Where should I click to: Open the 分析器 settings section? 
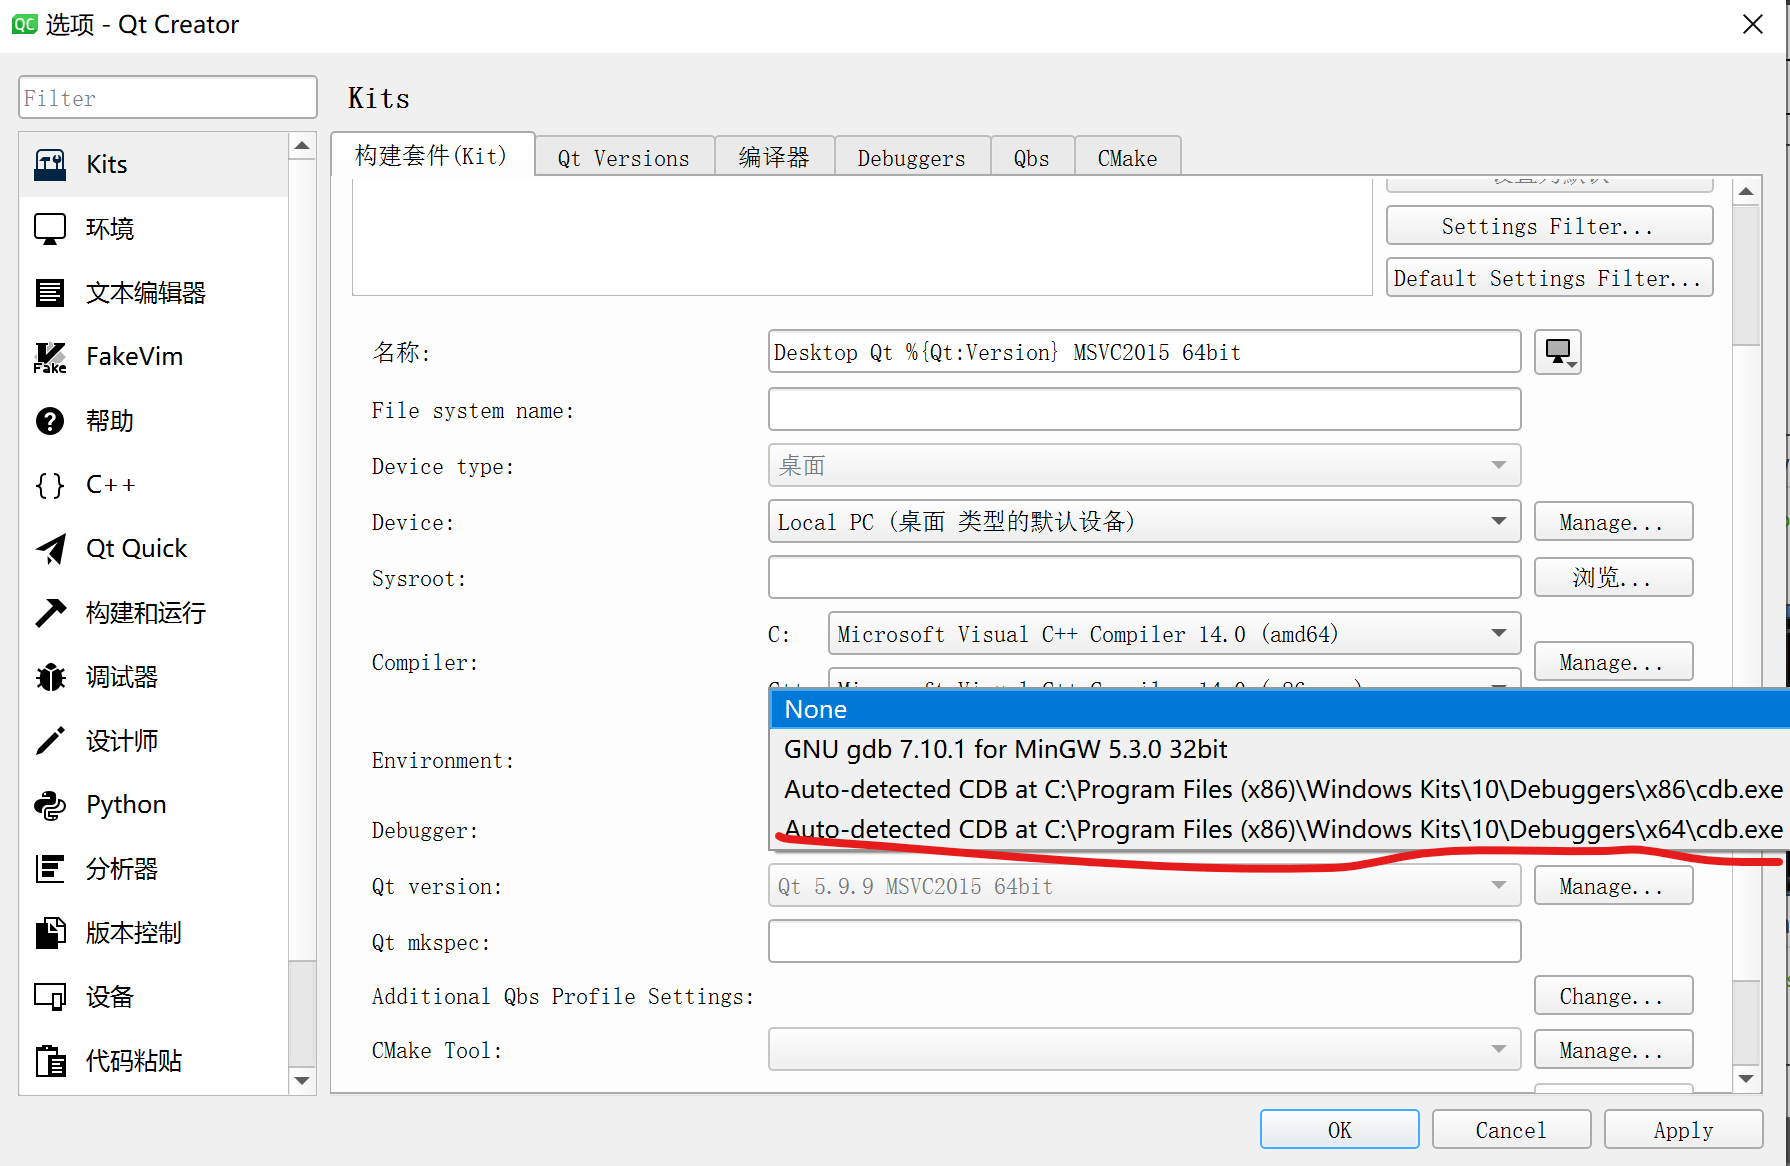[121, 868]
